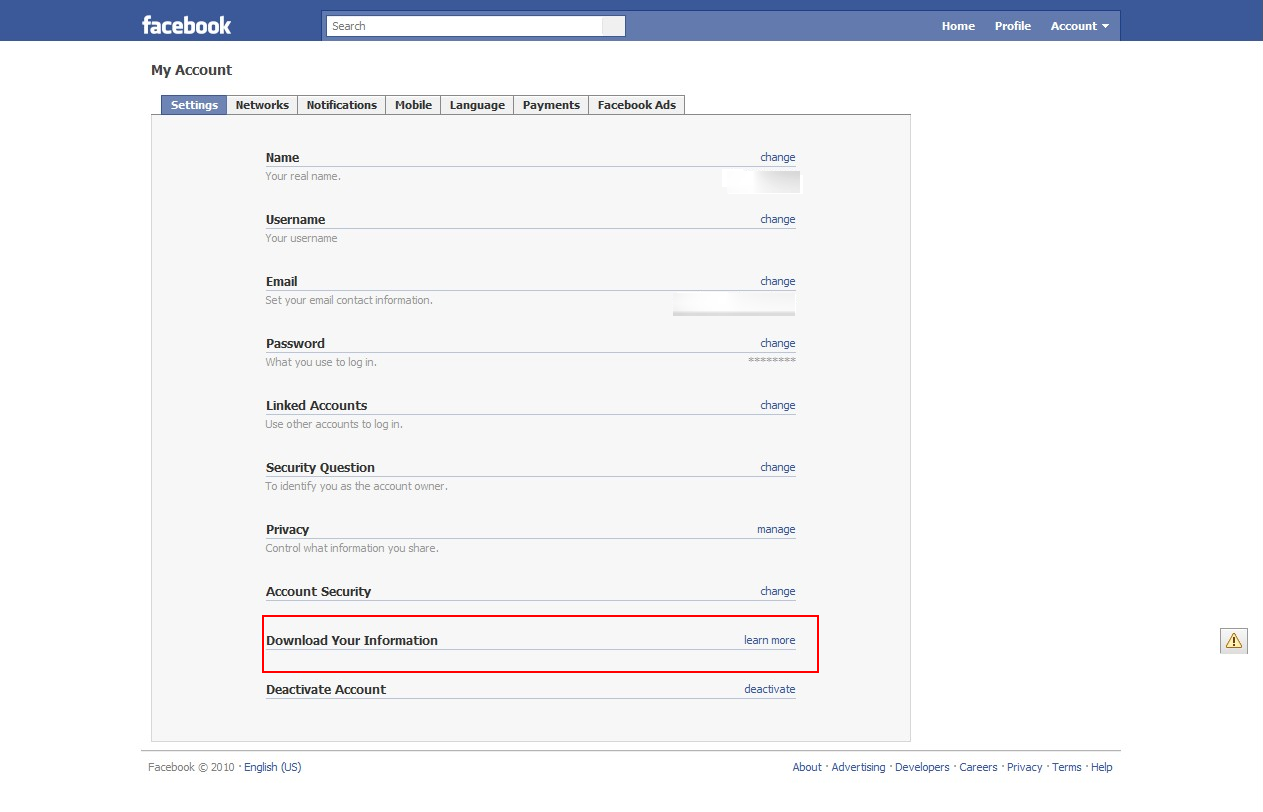The height and width of the screenshot is (812, 1263).
Task: Open the Notifications tab
Action: [x=341, y=105]
